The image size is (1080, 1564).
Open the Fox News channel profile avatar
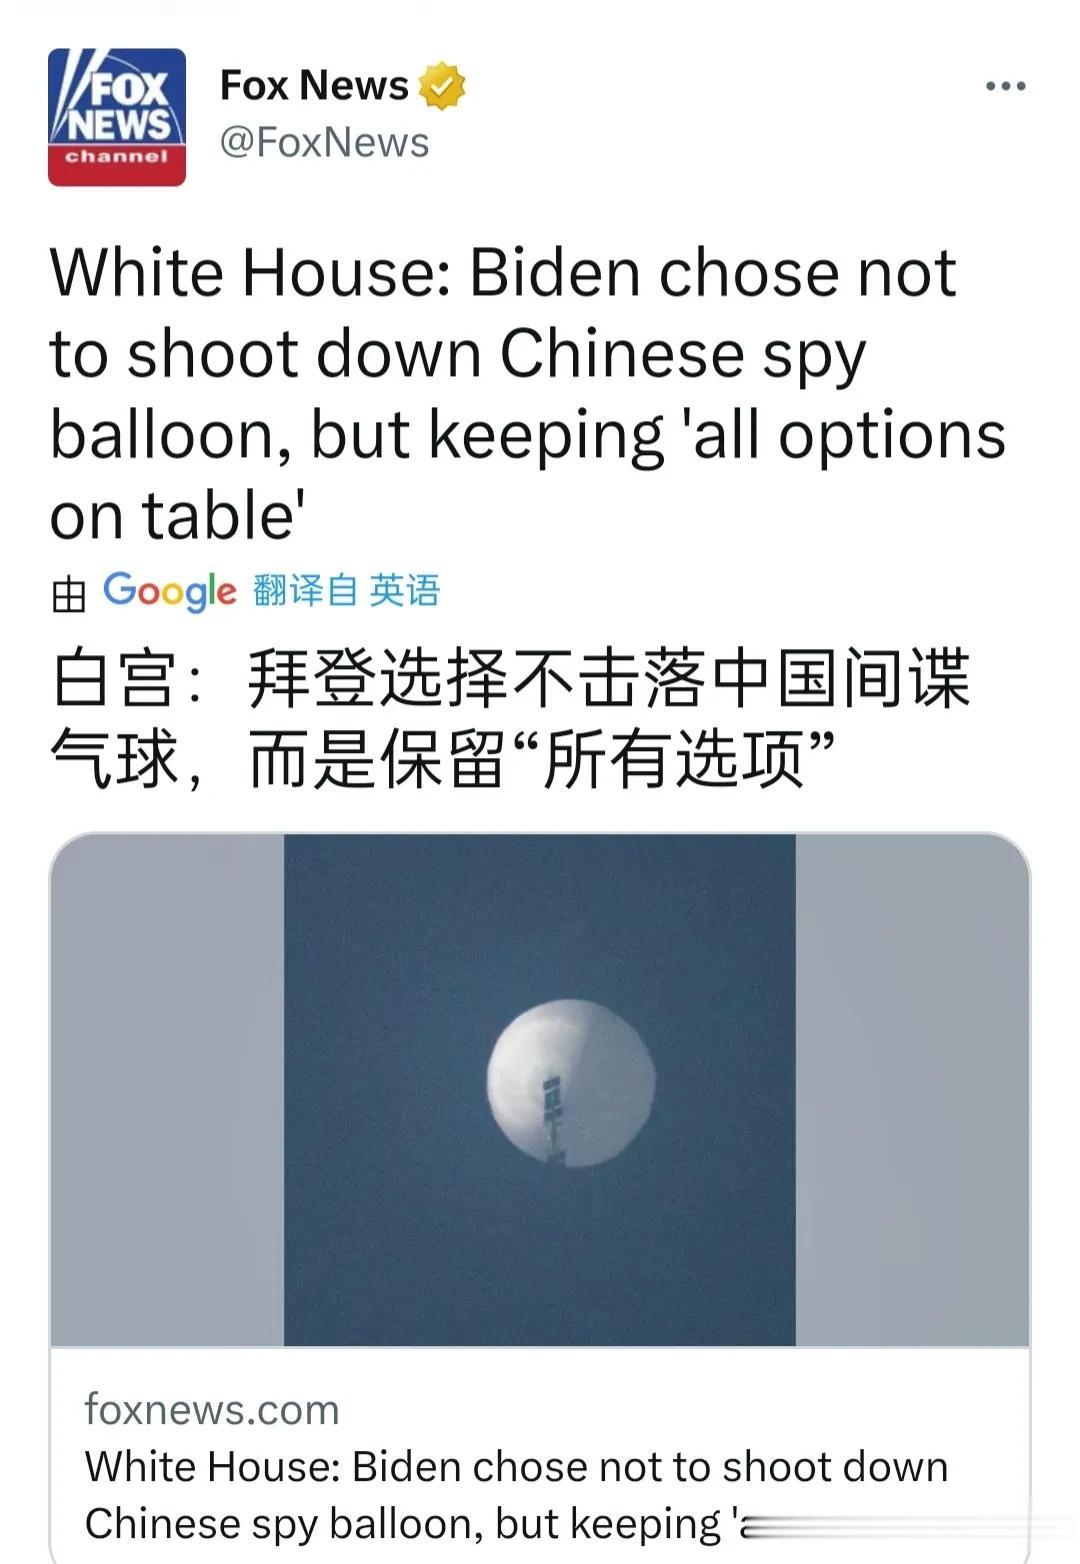(117, 117)
